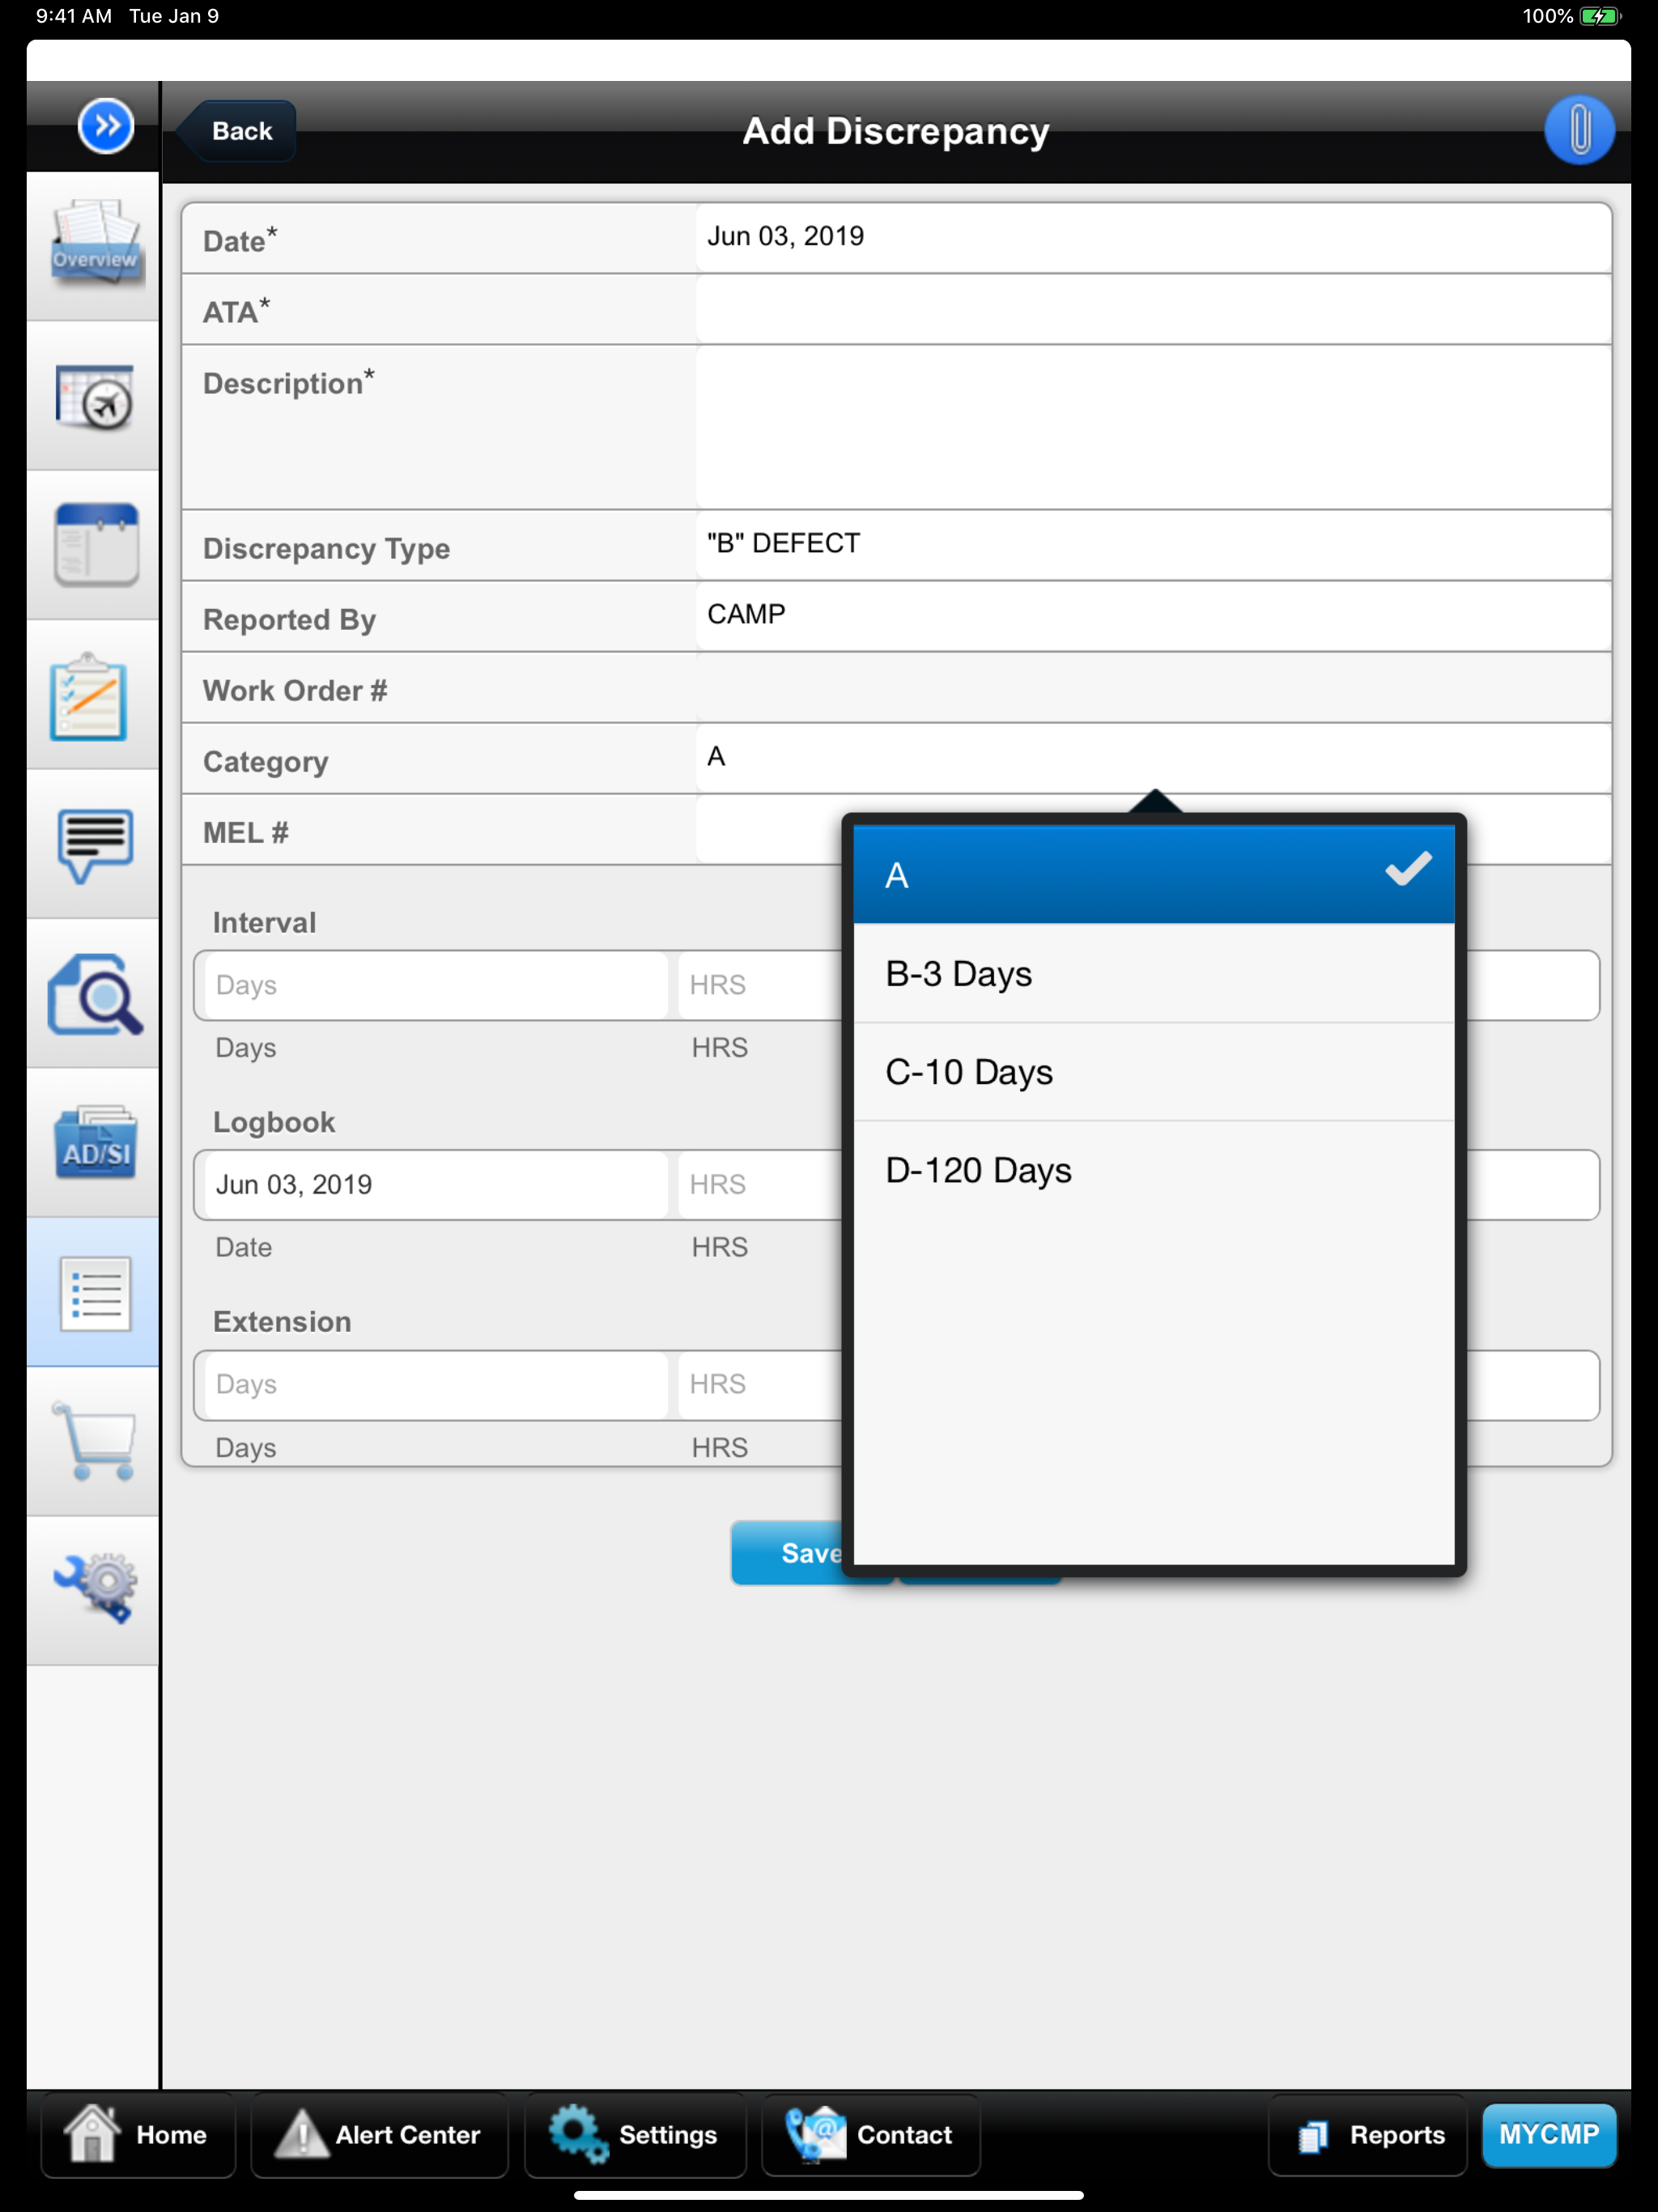This screenshot has height=2212, width=1658.
Task: Tap the Logbook HRS input field
Action: coord(761,1184)
